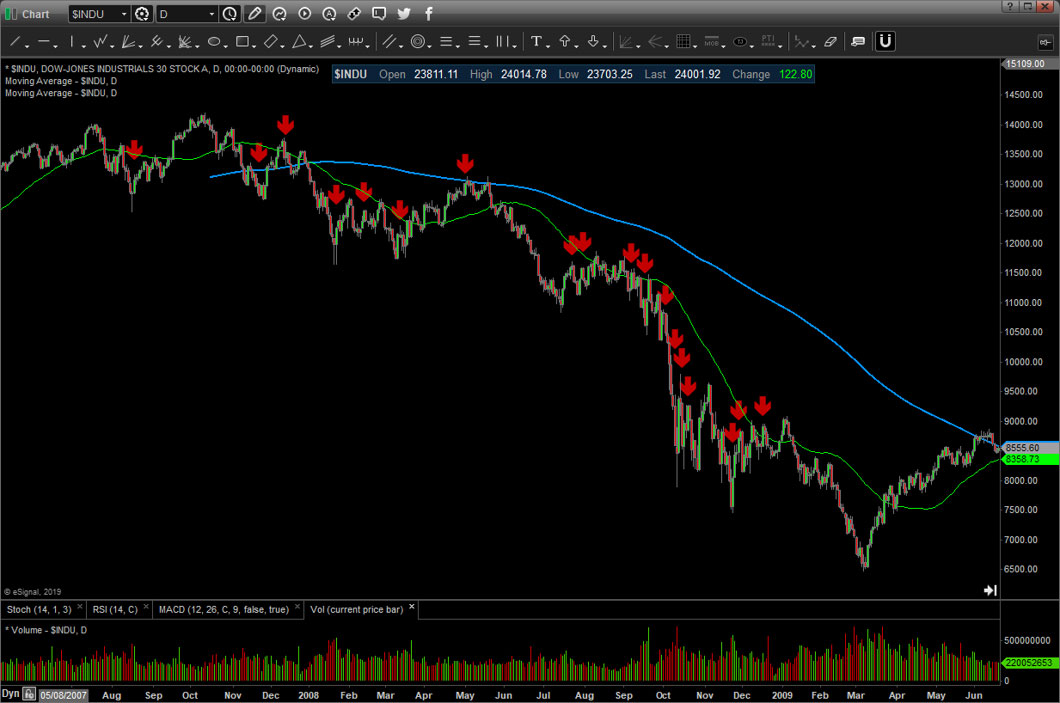
Task: Open the help question mark button
Action: click(x=1010, y=6)
